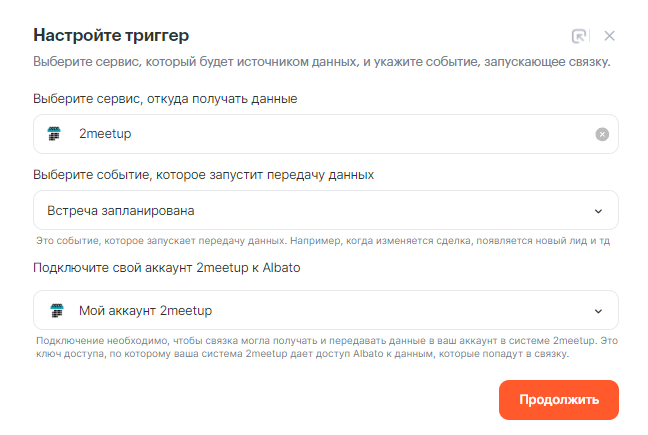Click the 2meetup logo in the account dropdown
This screenshot has width=648, height=435.
(56, 310)
